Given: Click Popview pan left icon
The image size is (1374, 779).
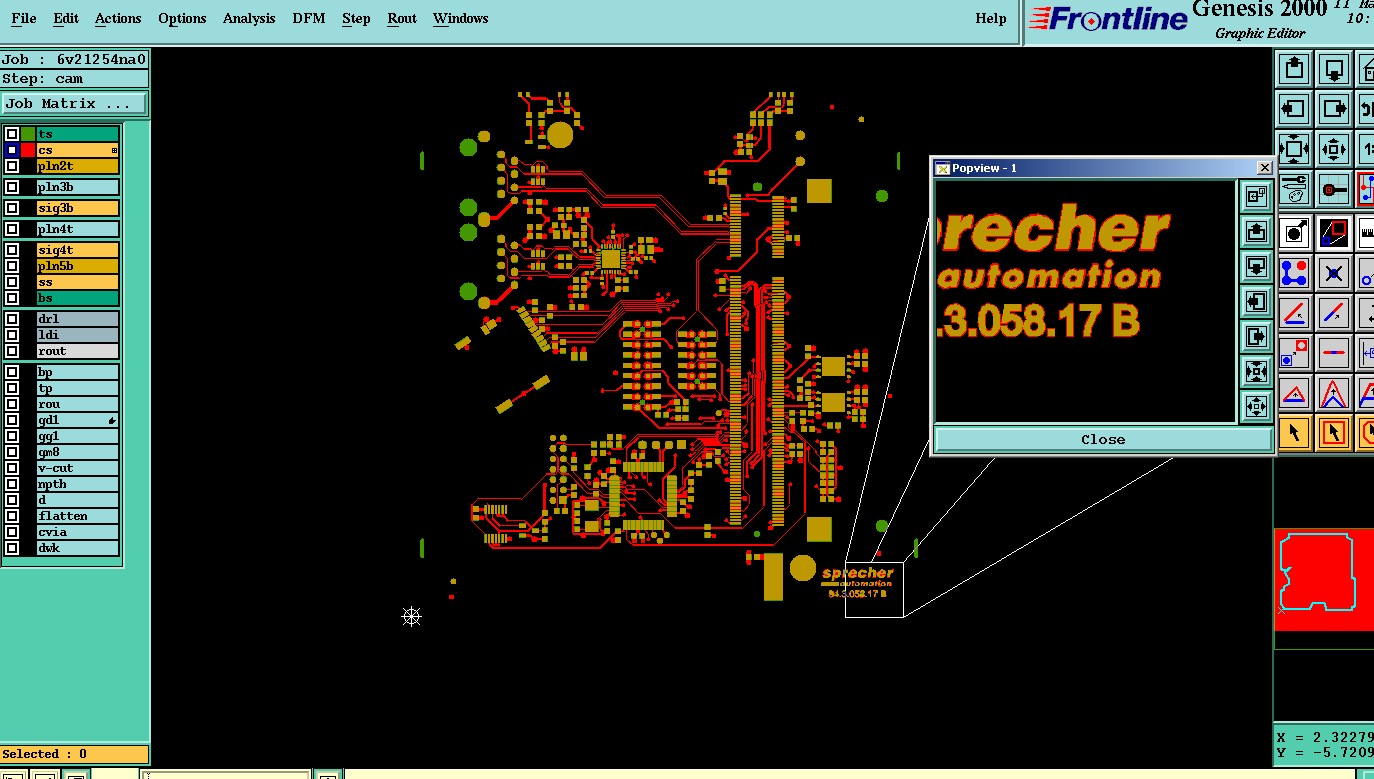Looking at the screenshot, I should (x=1256, y=301).
